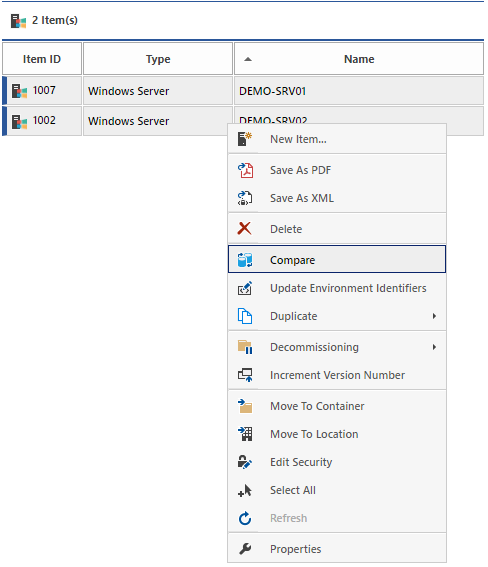
Task: Click the Save As PDF icon
Action: [245, 170]
